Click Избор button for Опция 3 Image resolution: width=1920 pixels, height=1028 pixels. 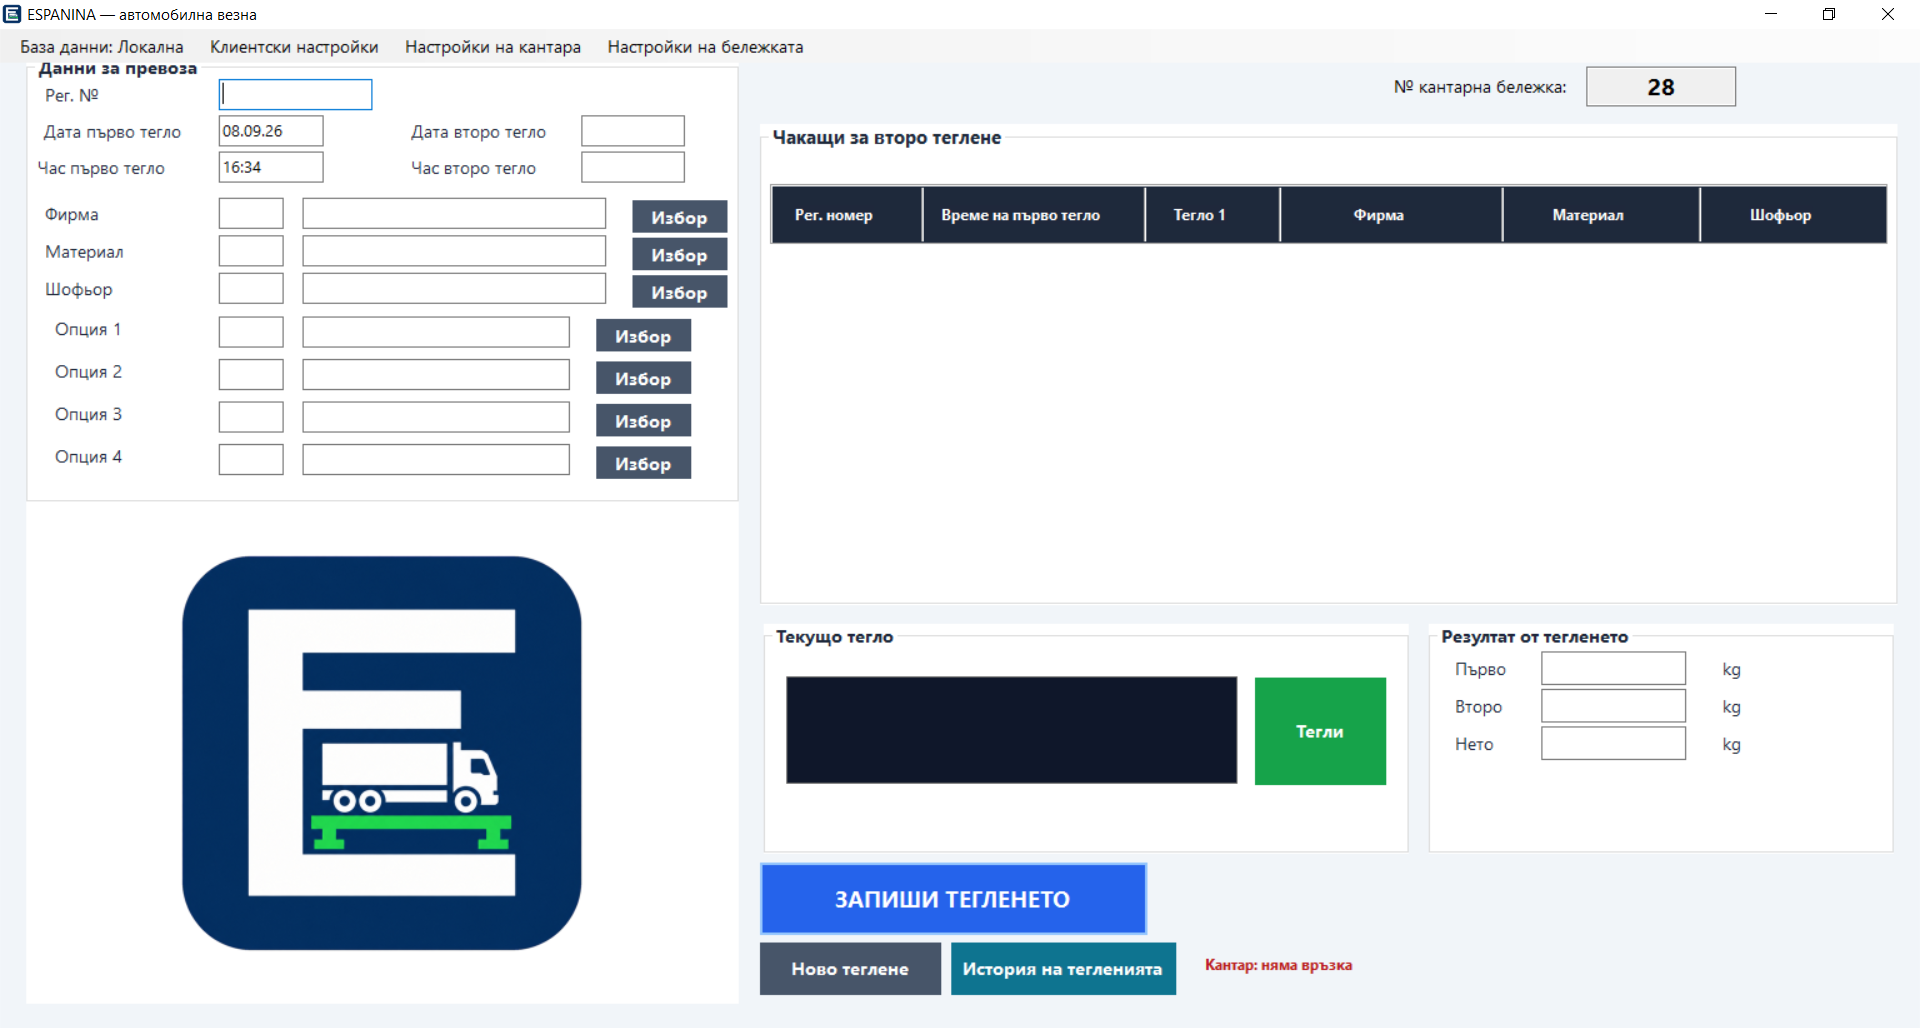(x=643, y=421)
